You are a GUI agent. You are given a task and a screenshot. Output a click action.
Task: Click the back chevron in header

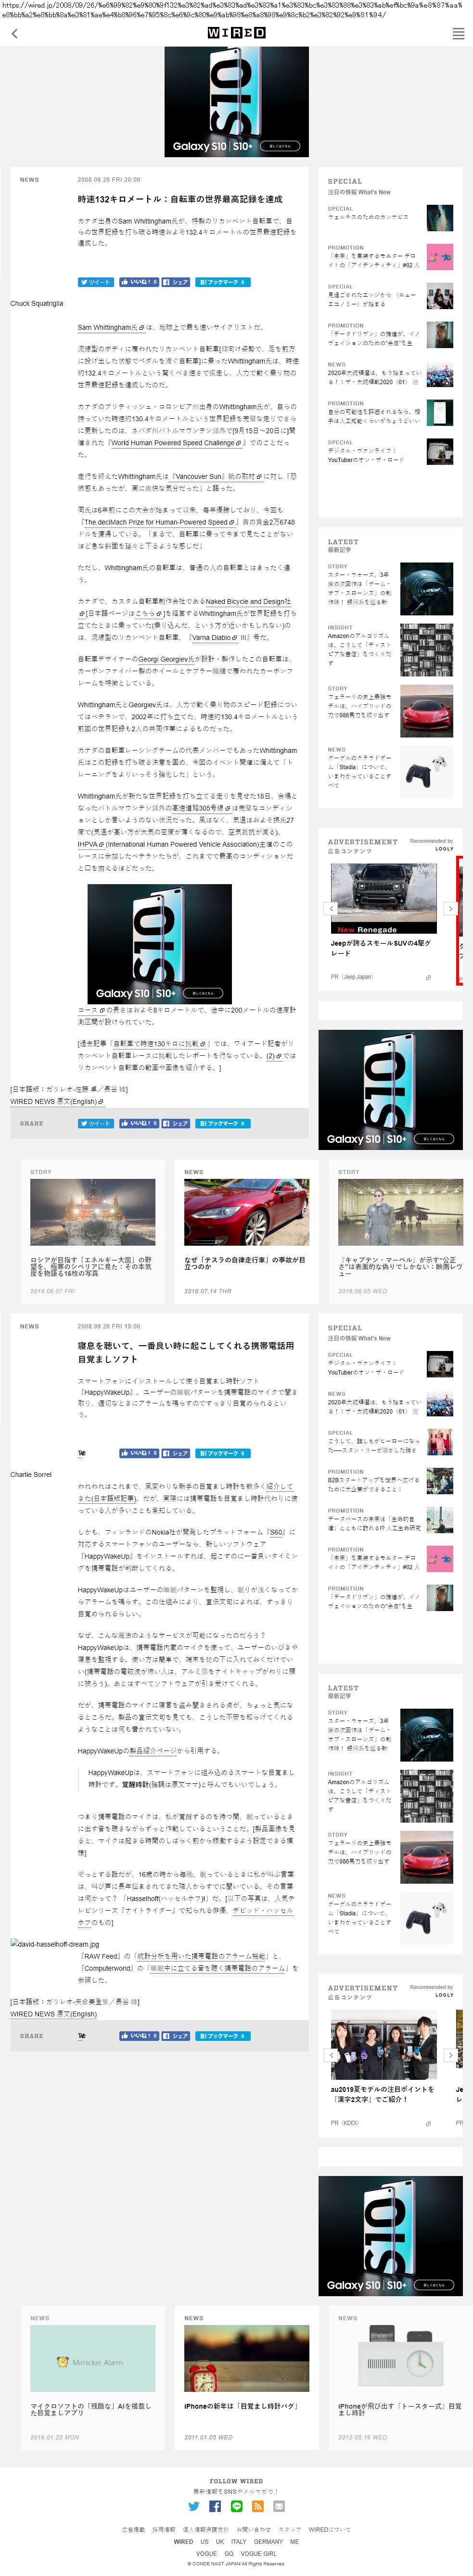[14, 33]
